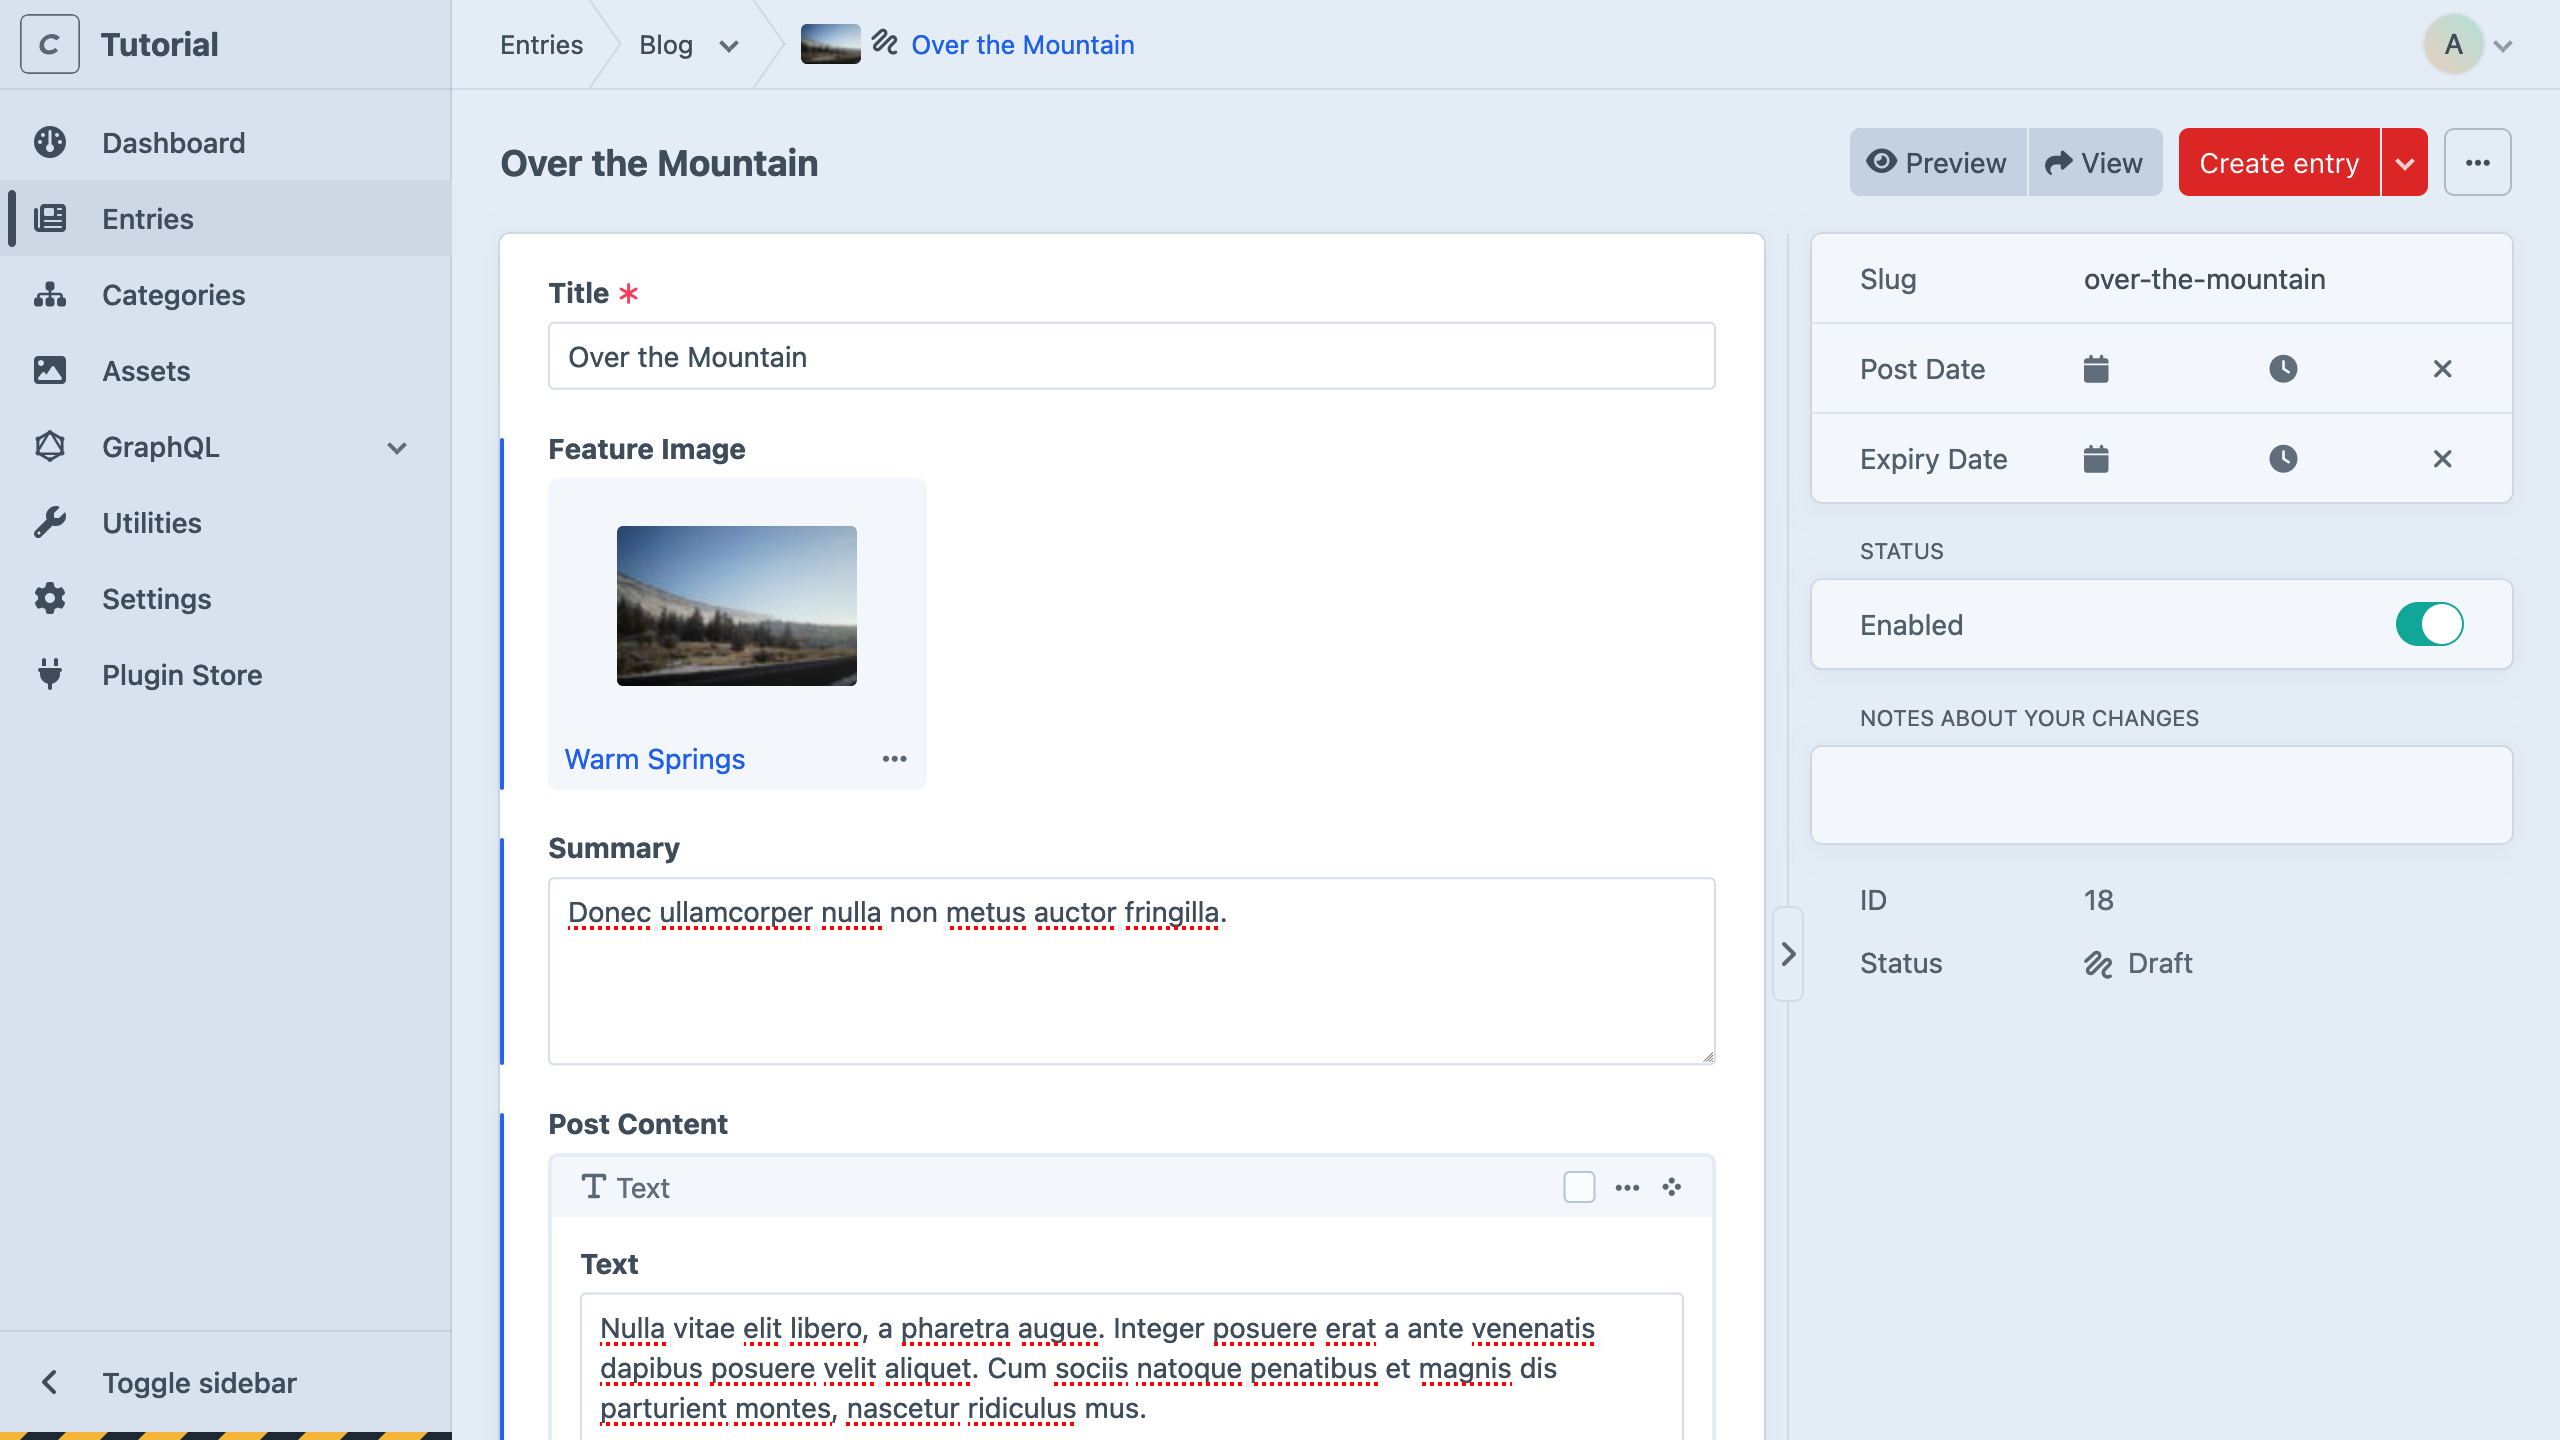Go to Entries via the breadcrumb
The width and height of the screenshot is (2560, 1440).
click(541, 45)
